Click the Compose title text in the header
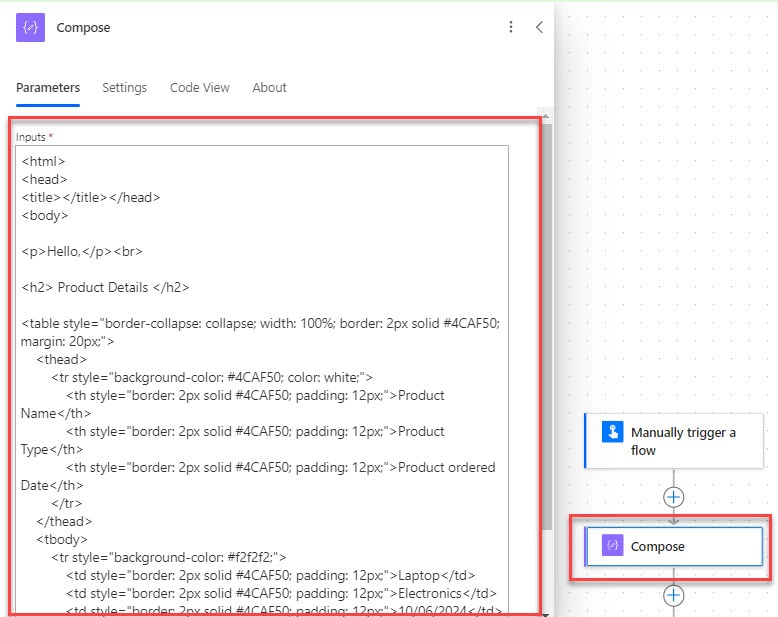 [83, 28]
